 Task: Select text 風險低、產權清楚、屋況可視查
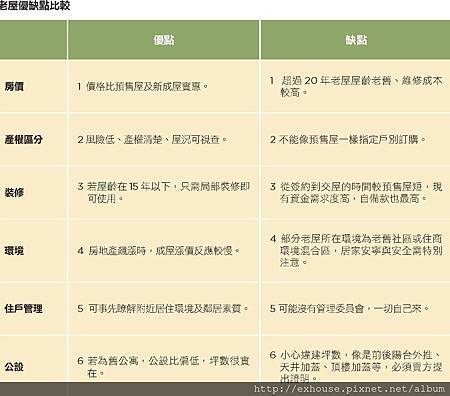coord(152,139)
